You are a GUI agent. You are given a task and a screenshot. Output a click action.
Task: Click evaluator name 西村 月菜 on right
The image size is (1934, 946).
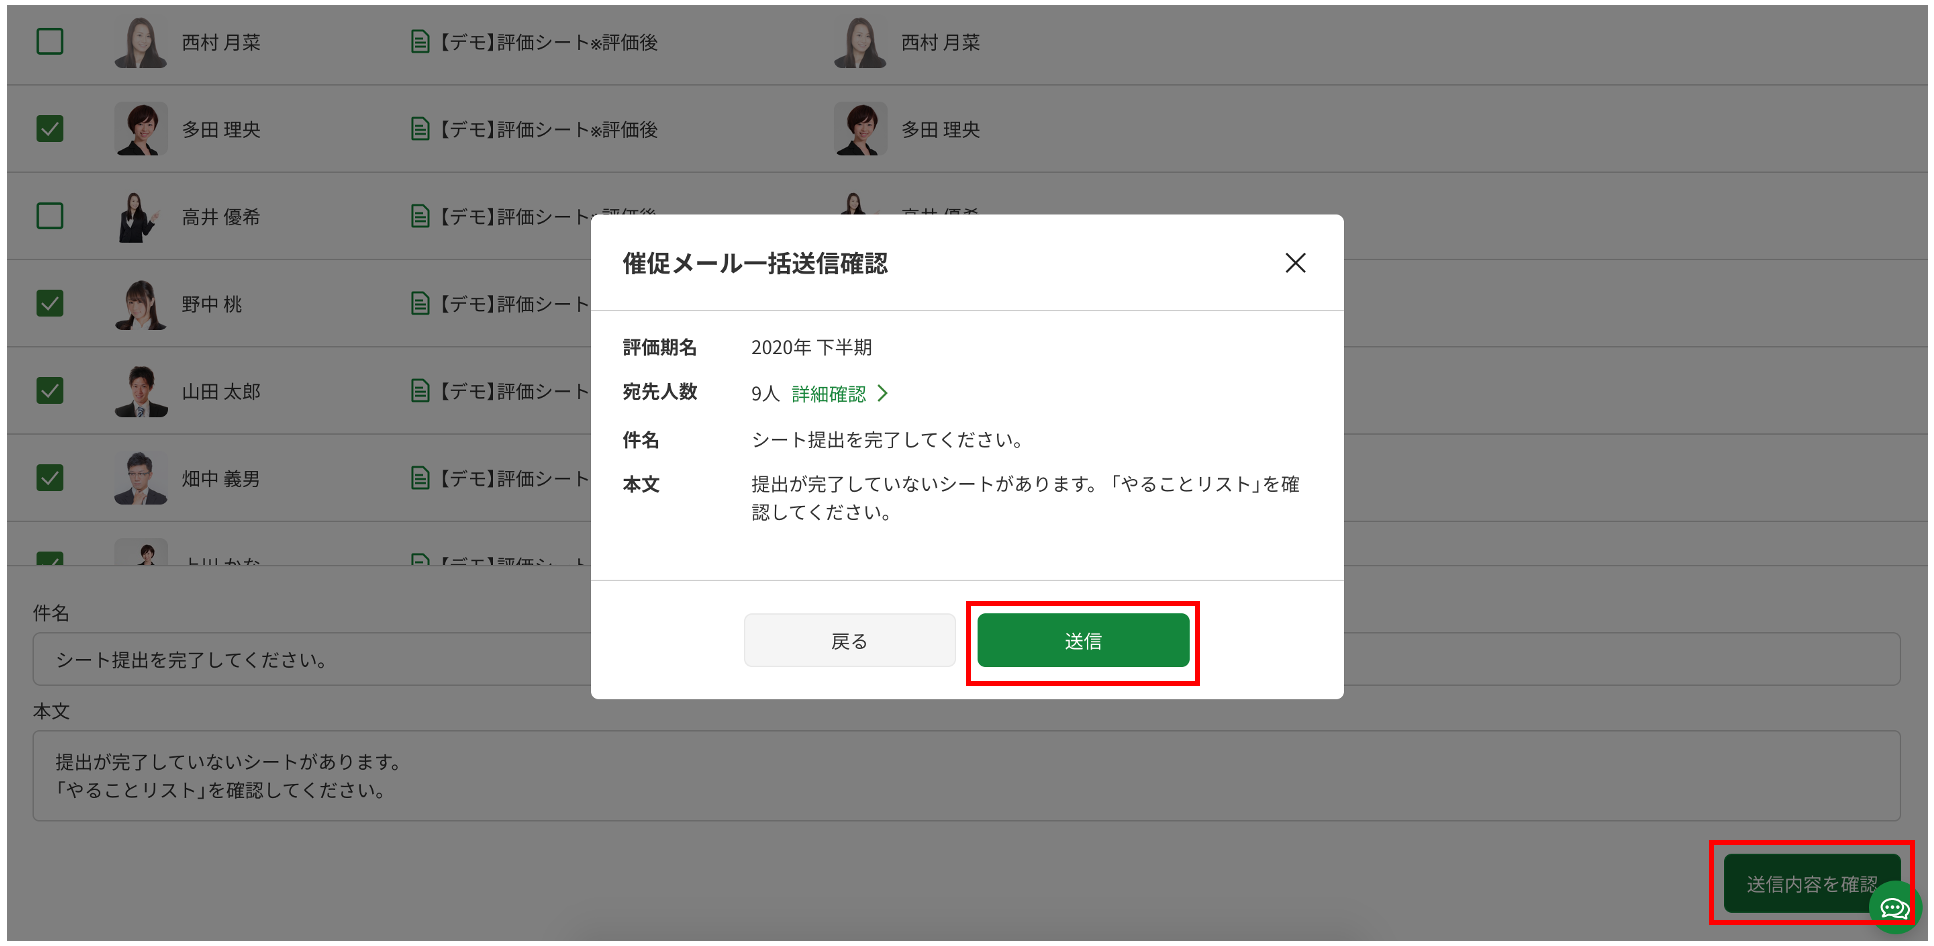[941, 42]
